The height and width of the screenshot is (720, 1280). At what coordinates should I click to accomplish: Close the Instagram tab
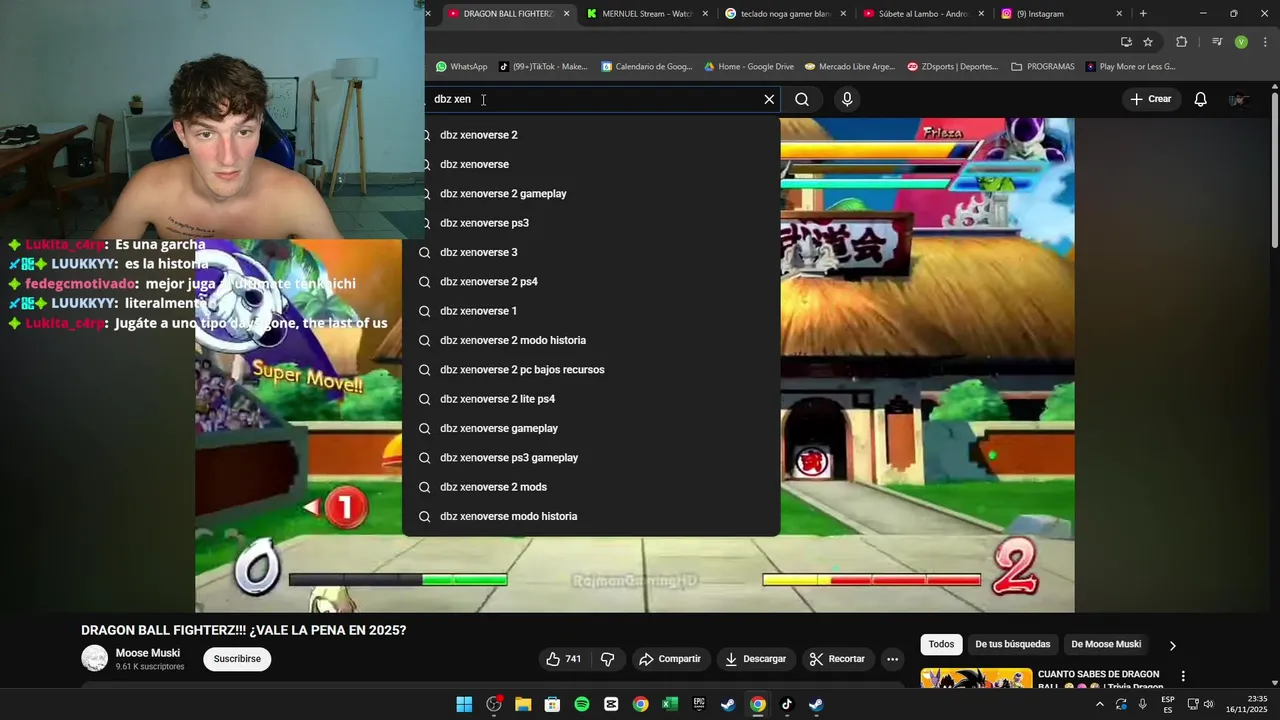tap(1119, 14)
